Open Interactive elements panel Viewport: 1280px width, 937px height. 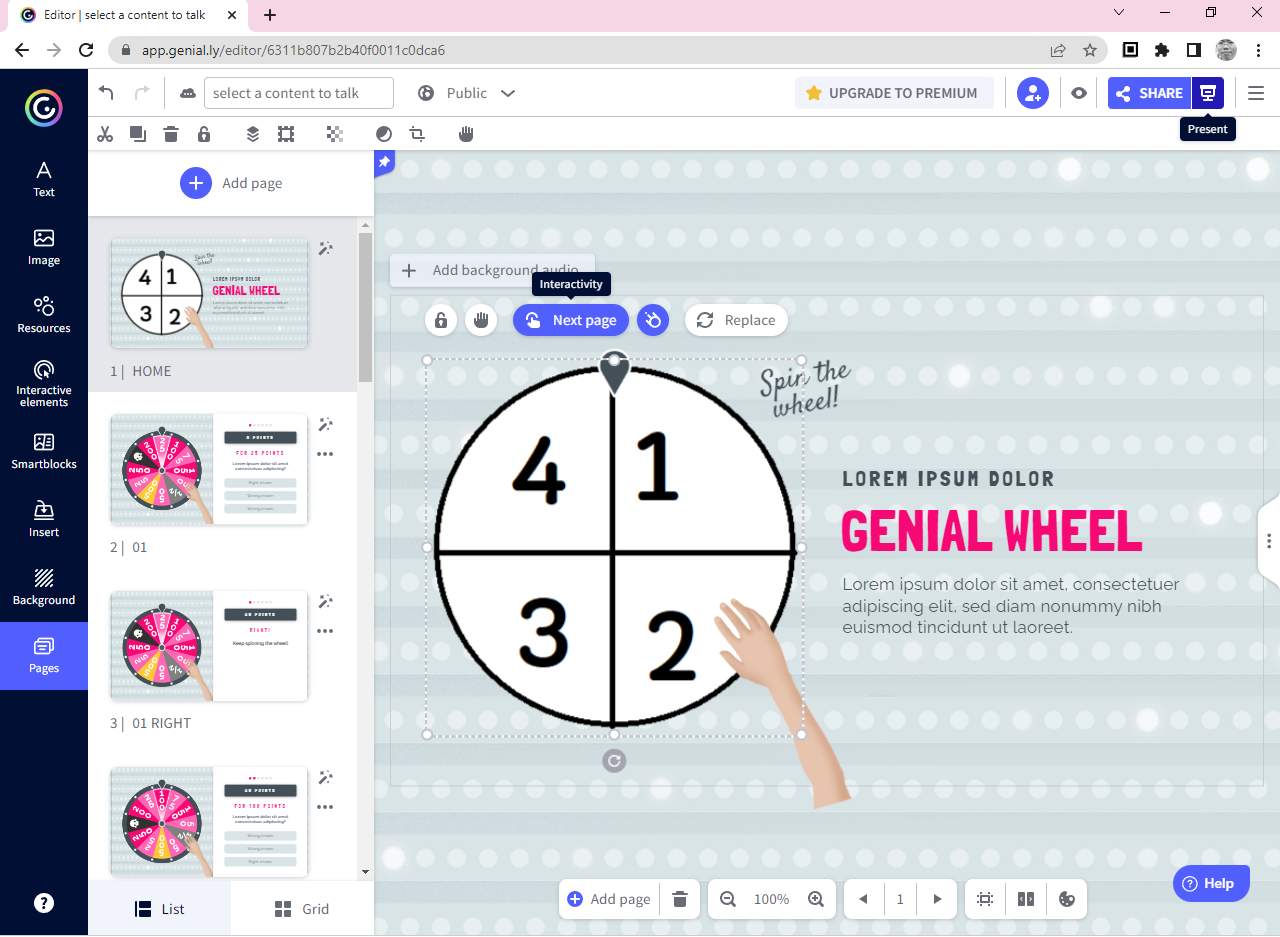pyautogui.click(x=44, y=383)
